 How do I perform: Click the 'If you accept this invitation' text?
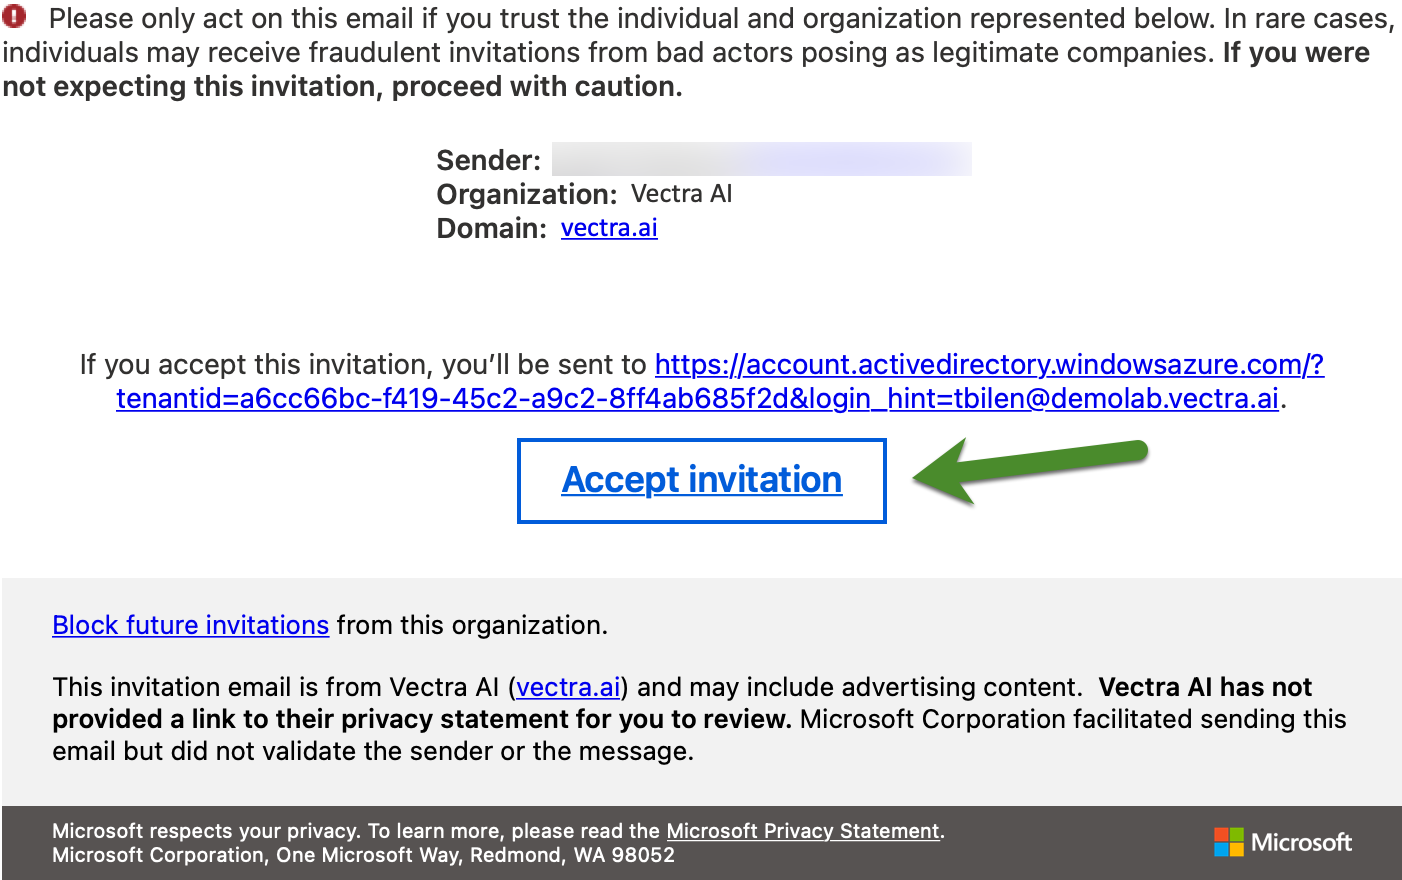[363, 365]
